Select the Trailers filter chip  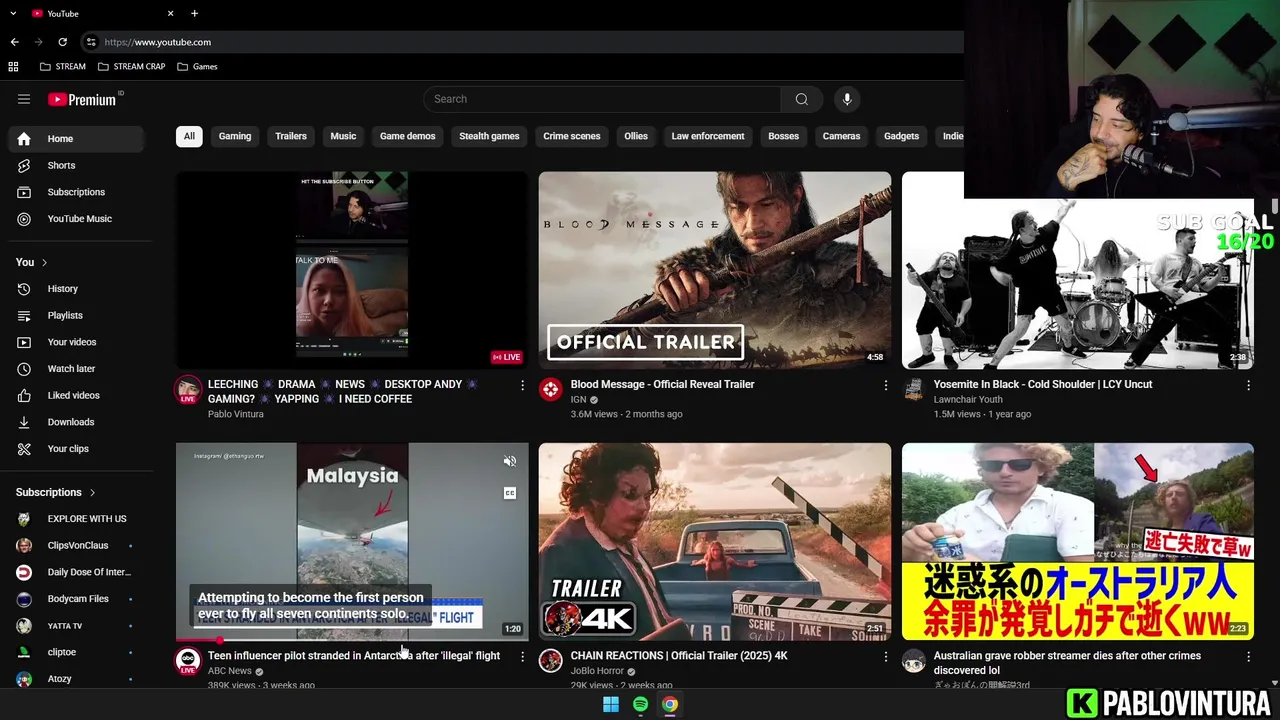(x=291, y=136)
